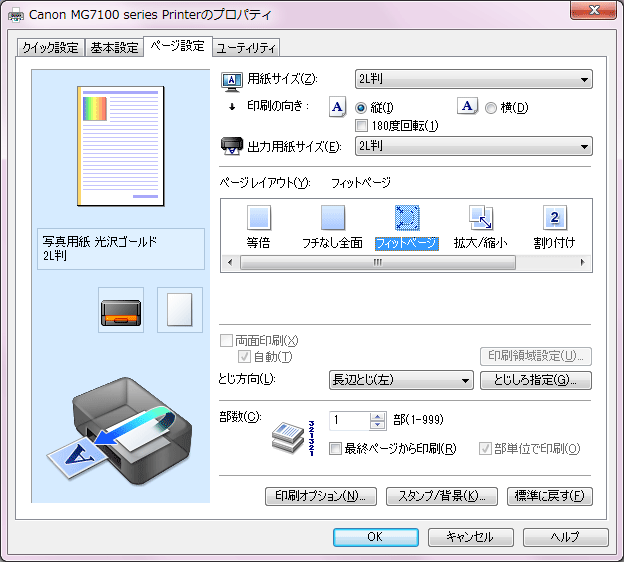Select the 等倍 normal-size layout icon
624x562 pixels.
point(259,218)
